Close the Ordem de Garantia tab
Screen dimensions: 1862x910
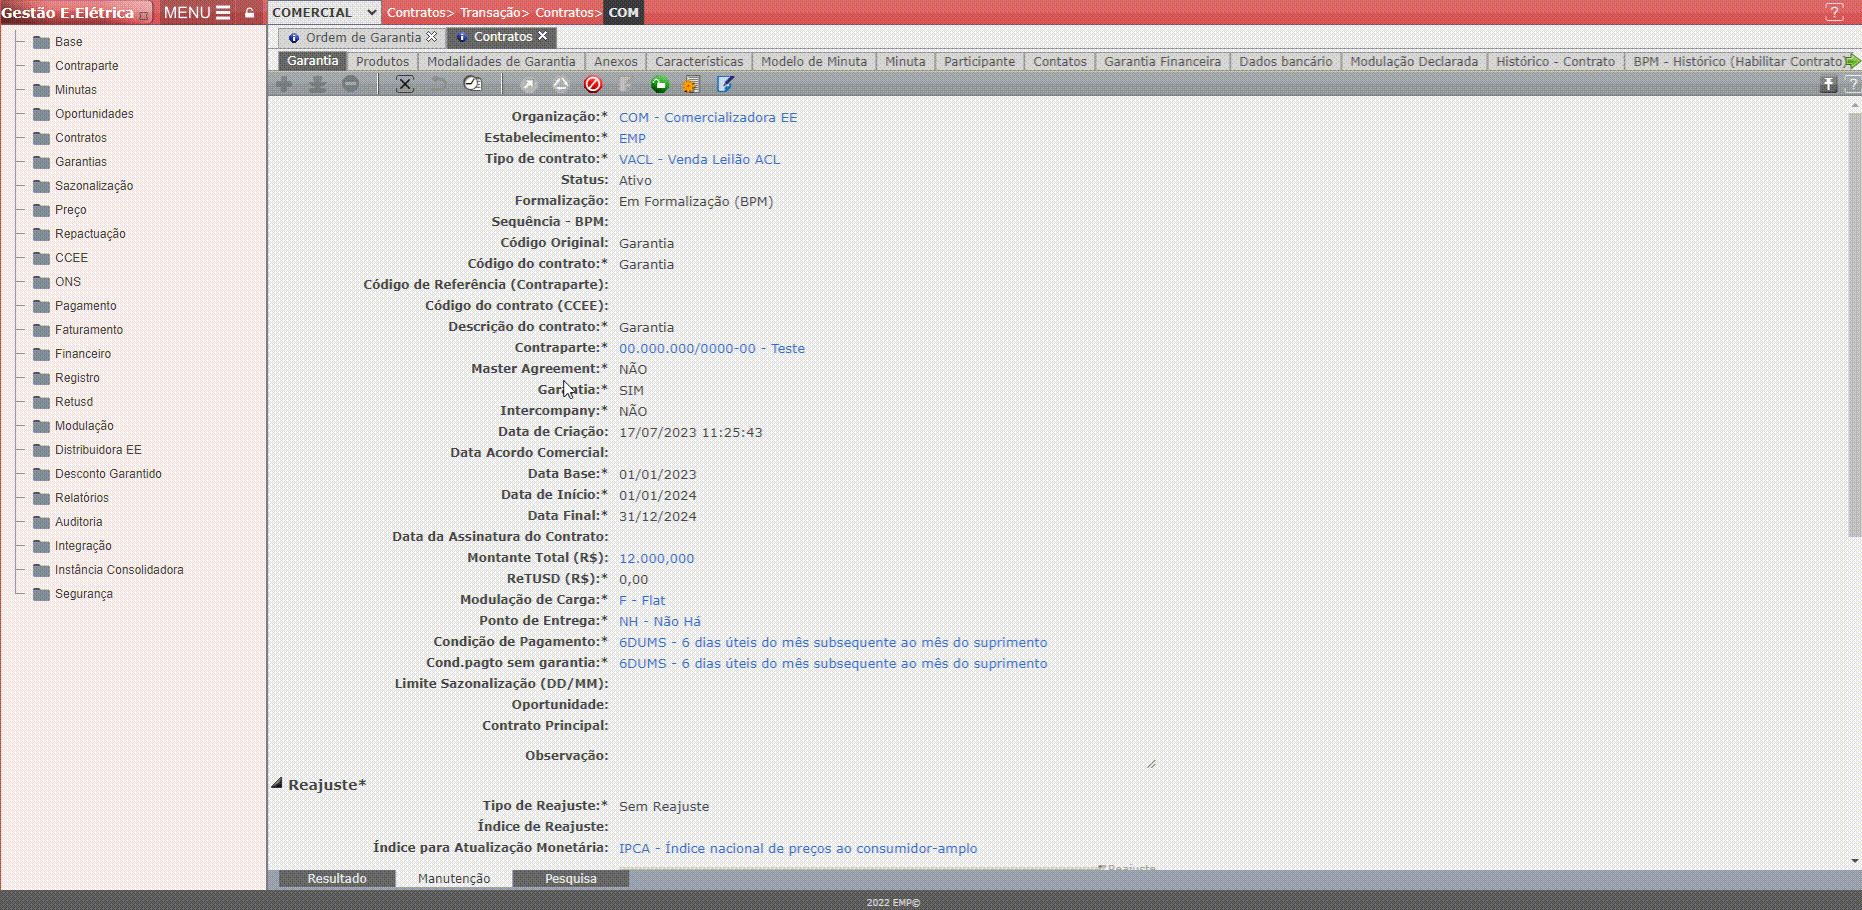tap(432, 37)
